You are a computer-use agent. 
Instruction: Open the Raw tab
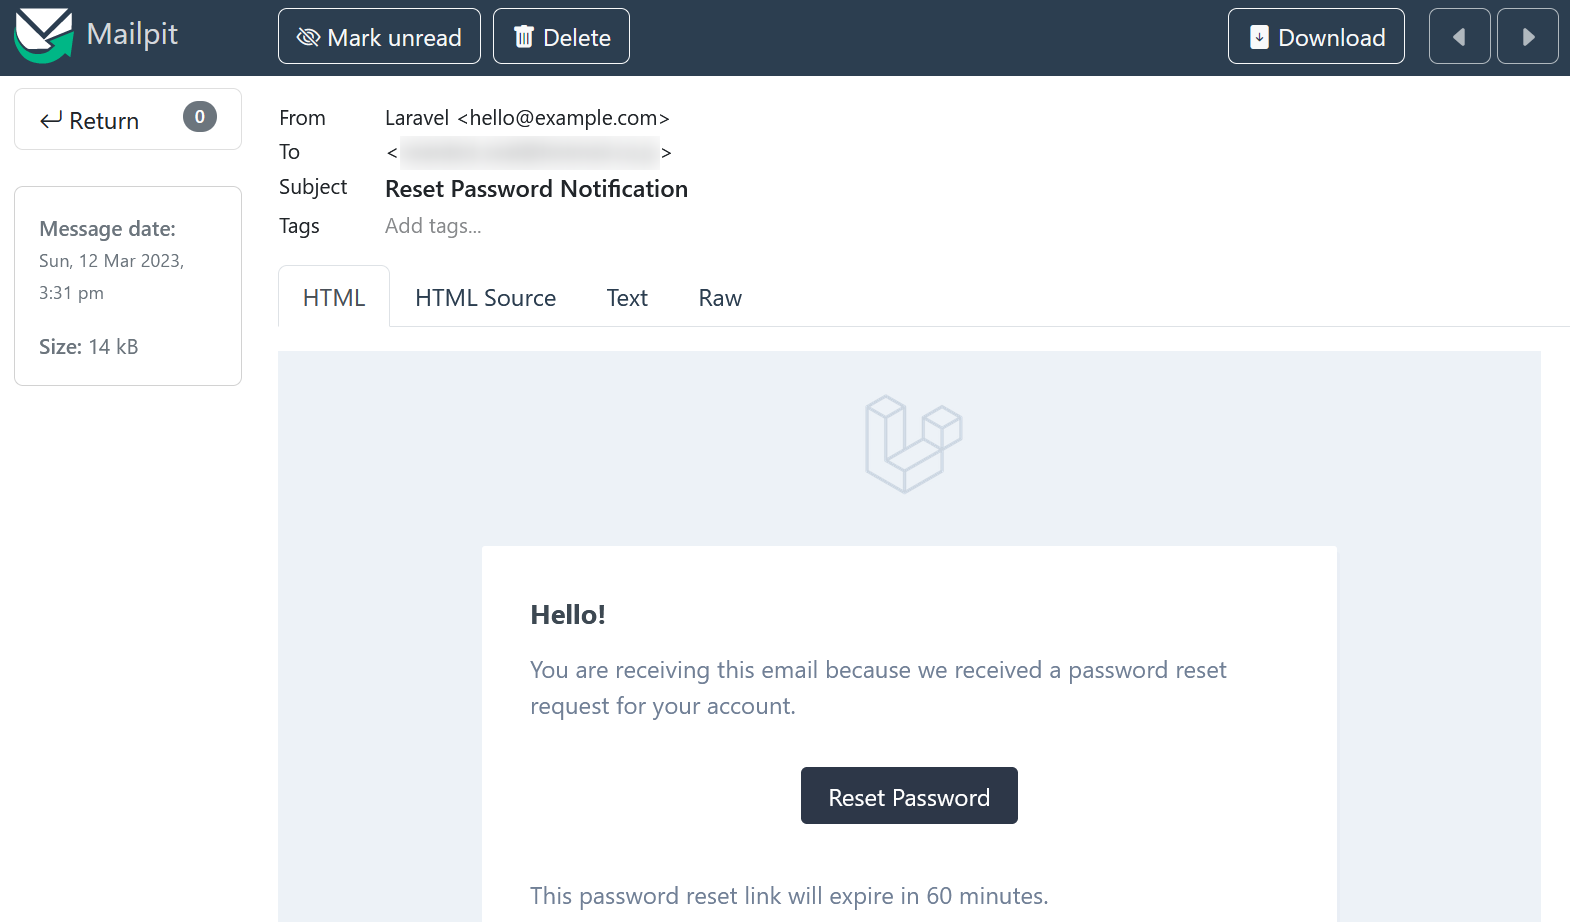pos(720,298)
